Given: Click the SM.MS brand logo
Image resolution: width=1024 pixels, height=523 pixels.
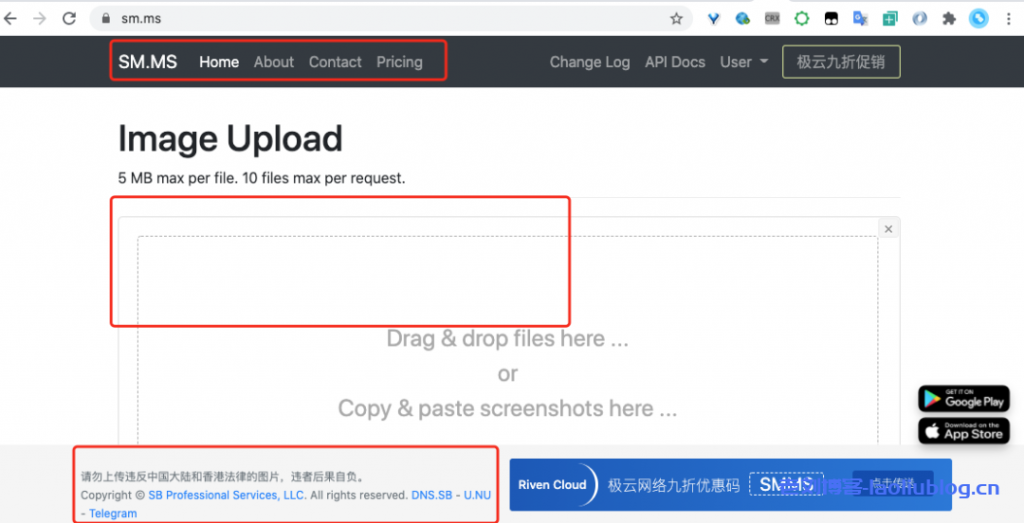Looking at the screenshot, I should coord(148,62).
